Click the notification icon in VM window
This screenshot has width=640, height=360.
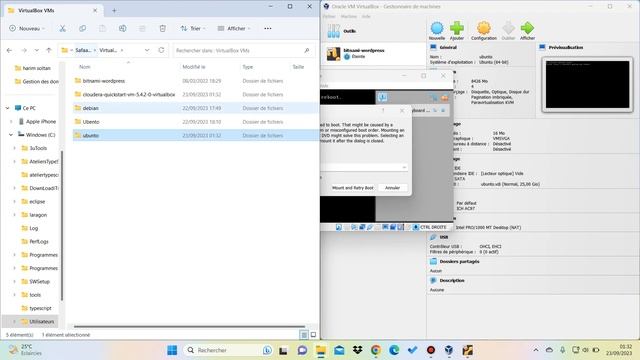tap(382, 97)
